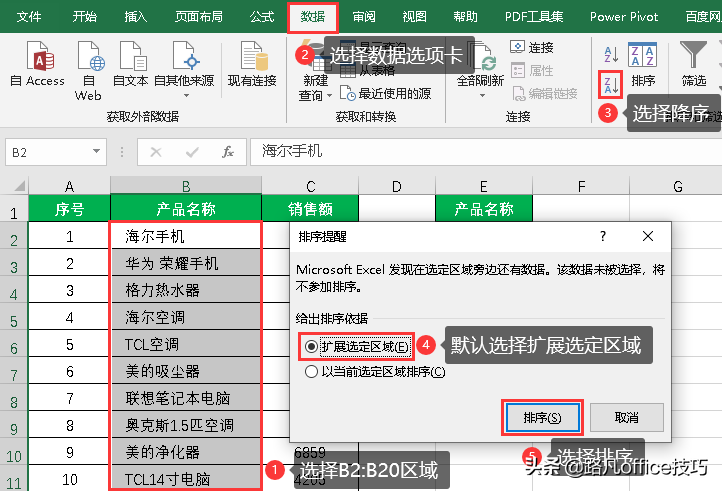Click cell 美的净化器
The width and height of the screenshot is (722, 491).
[186, 452]
